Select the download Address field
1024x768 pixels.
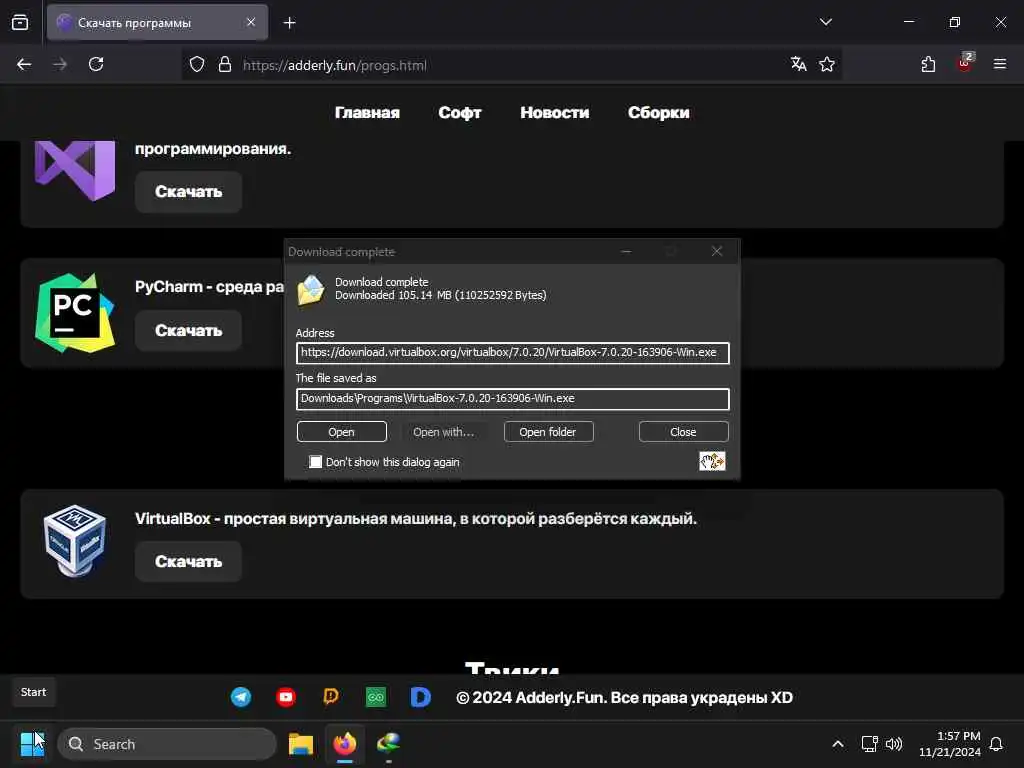coord(513,353)
